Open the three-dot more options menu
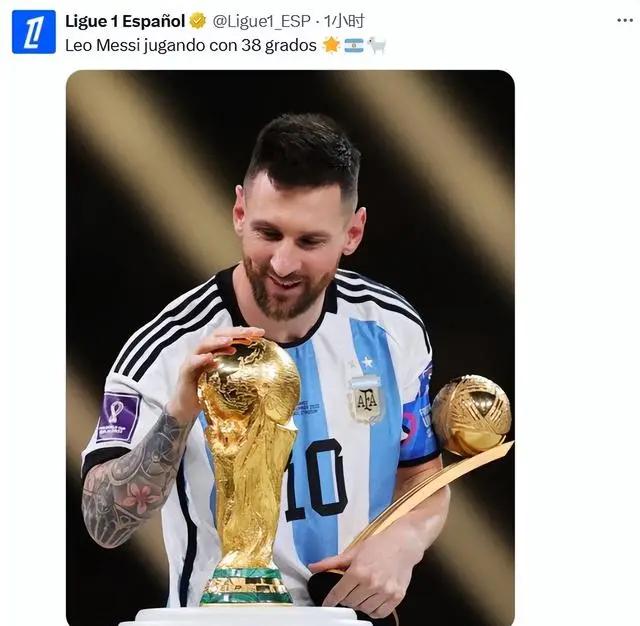This screenshot has width=640, height=626. point(624,20)
